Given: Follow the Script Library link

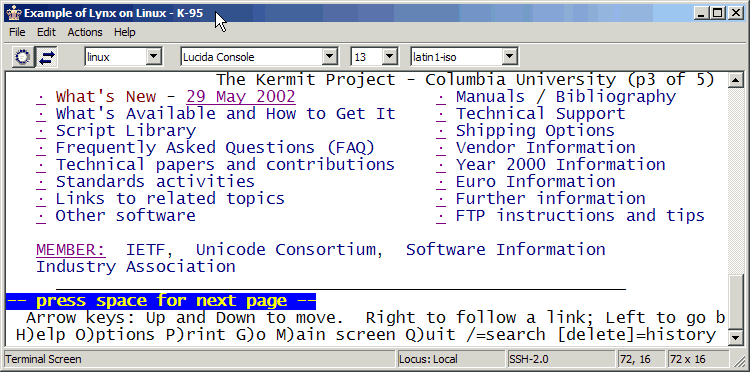Looking at the screenshot, I should (126, 131).
